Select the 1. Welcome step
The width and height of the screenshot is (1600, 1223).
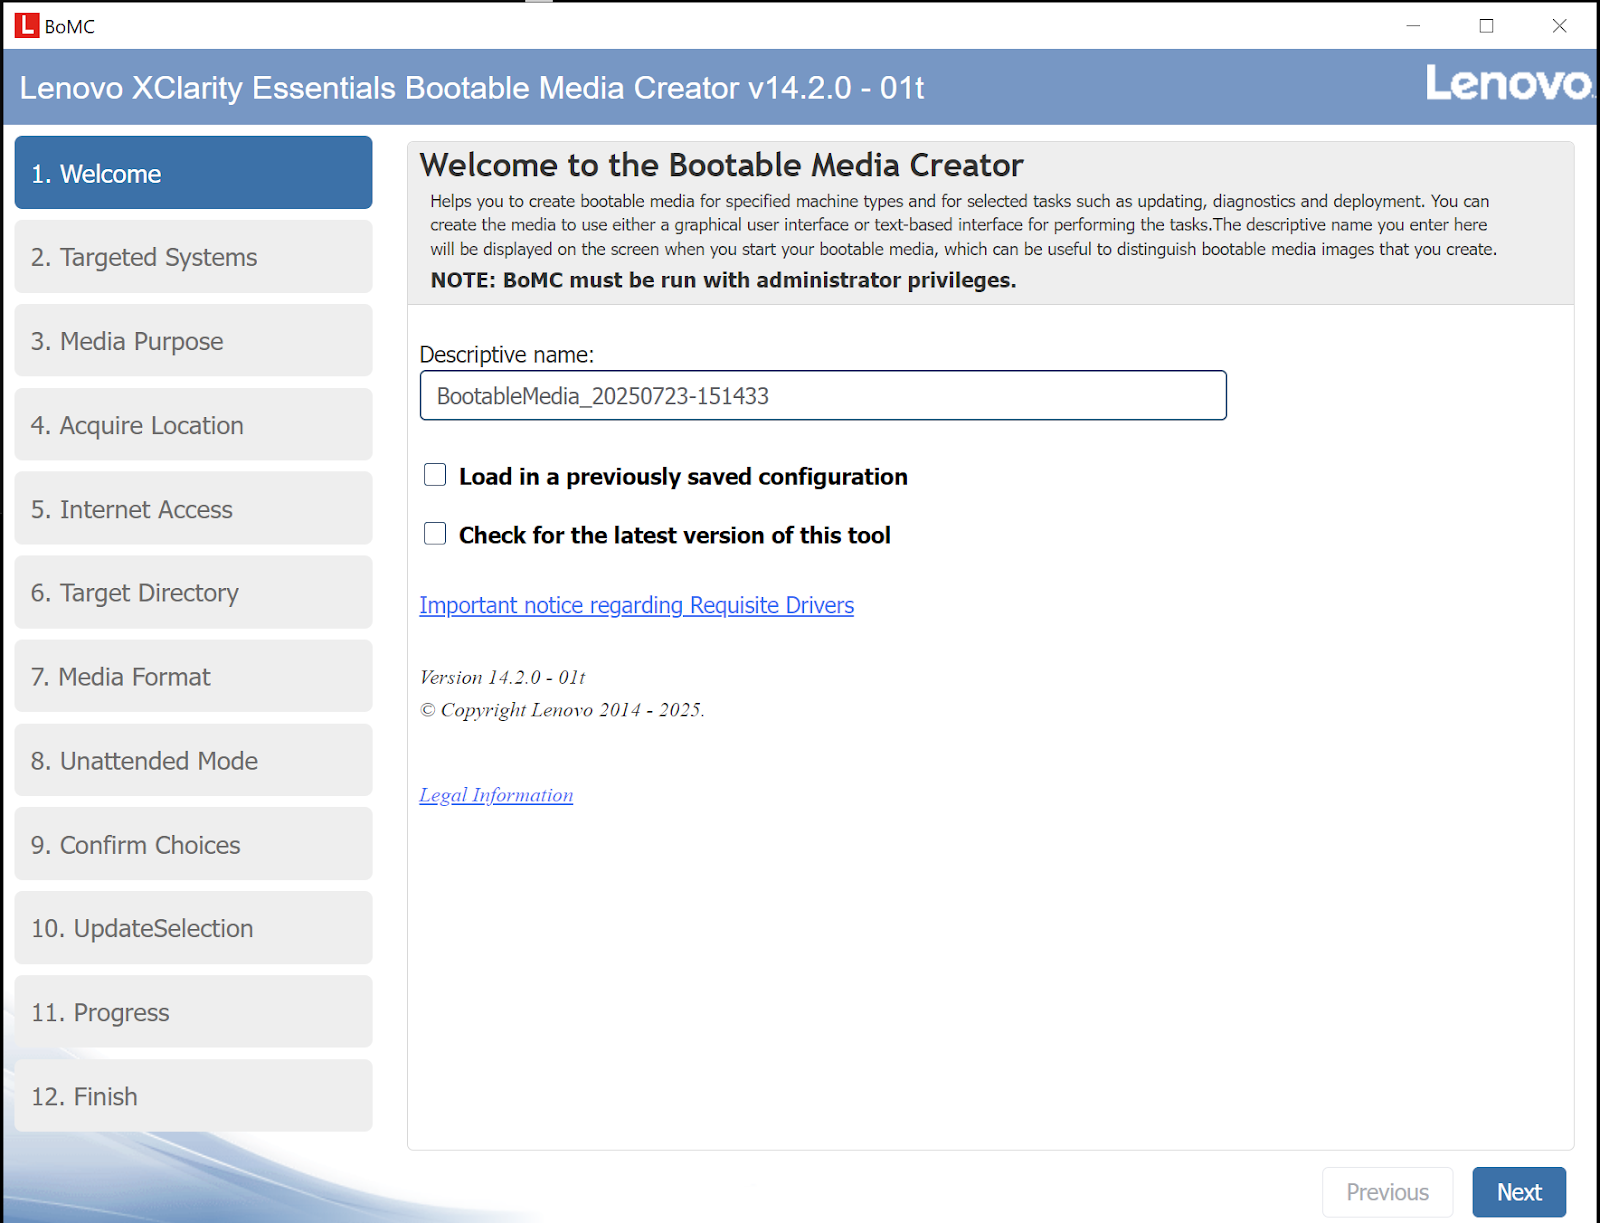click(193, 173)
